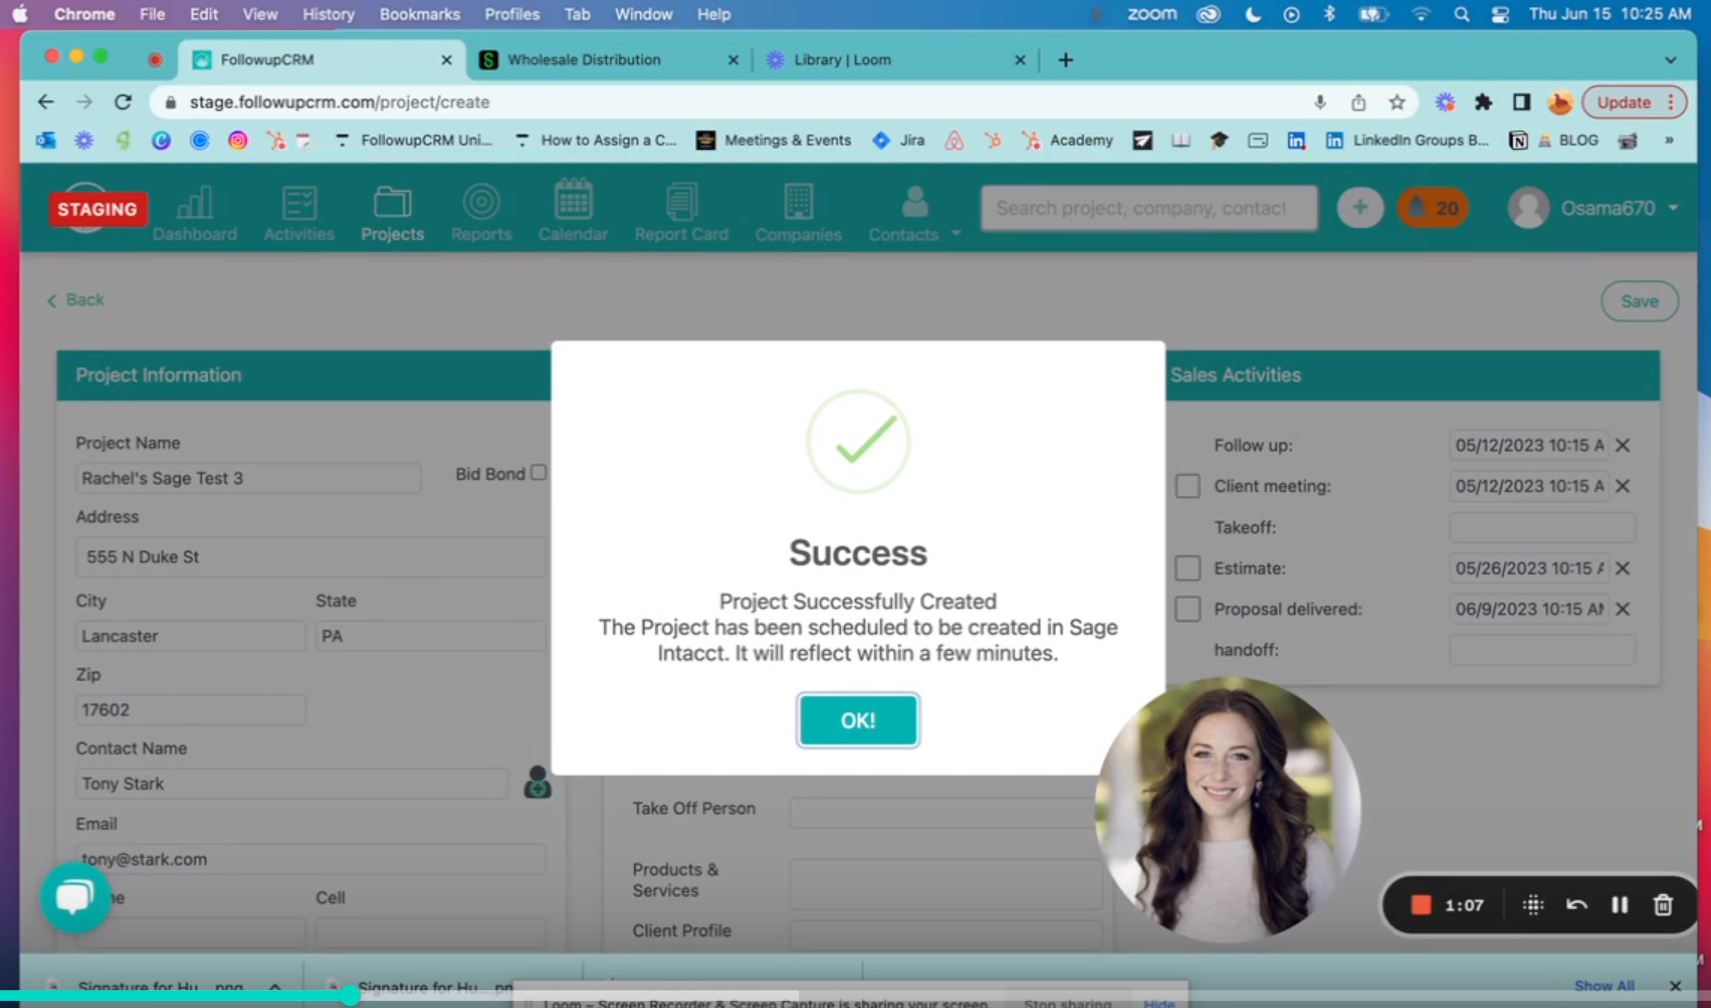Enable the Bid Bond checkbox

click(x=539, y=472)
